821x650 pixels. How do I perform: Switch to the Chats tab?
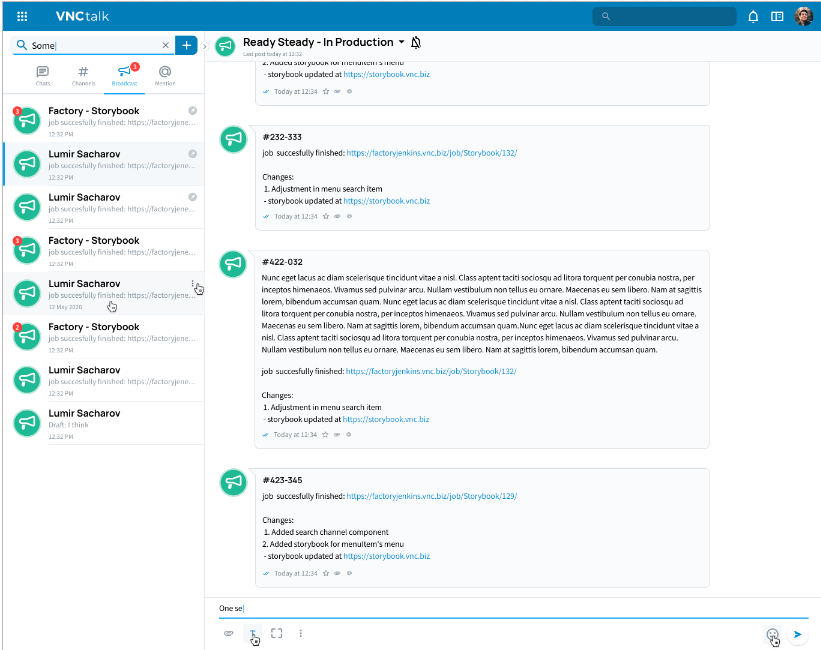coord(42,75)
